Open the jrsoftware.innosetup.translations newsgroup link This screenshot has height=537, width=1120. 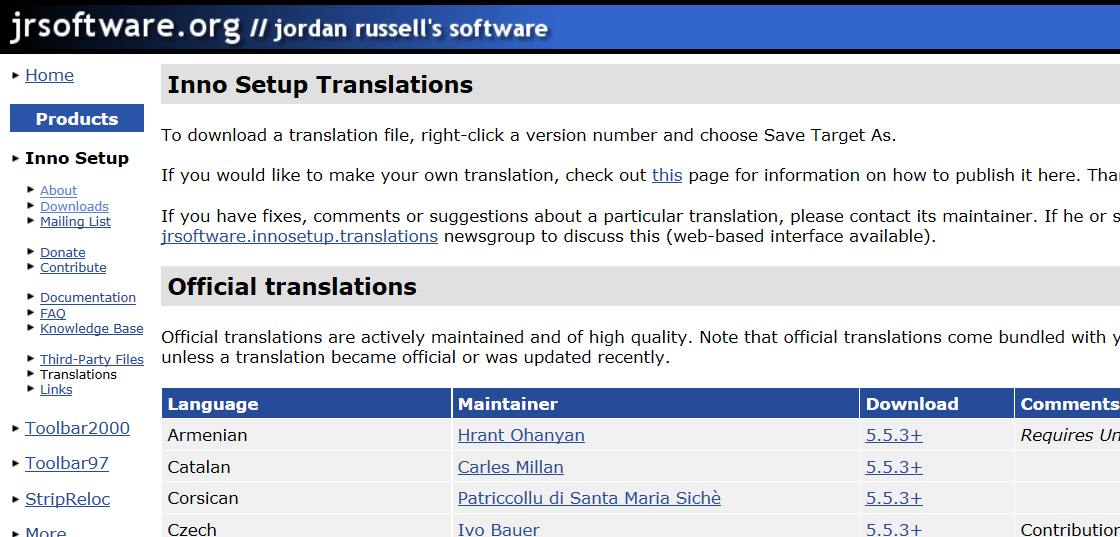tap(299, 236)
